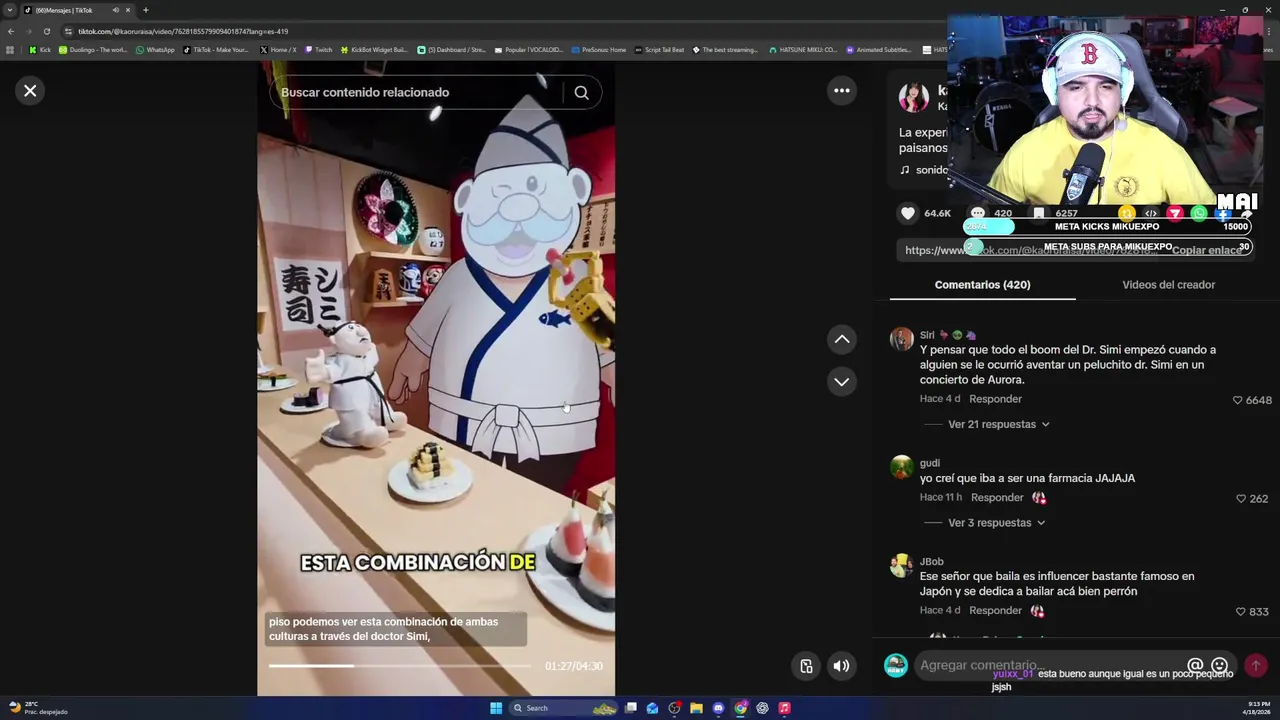Open File Explorer from the taskbar
This screenshot has height=720, width=1280.
[696, 708]
